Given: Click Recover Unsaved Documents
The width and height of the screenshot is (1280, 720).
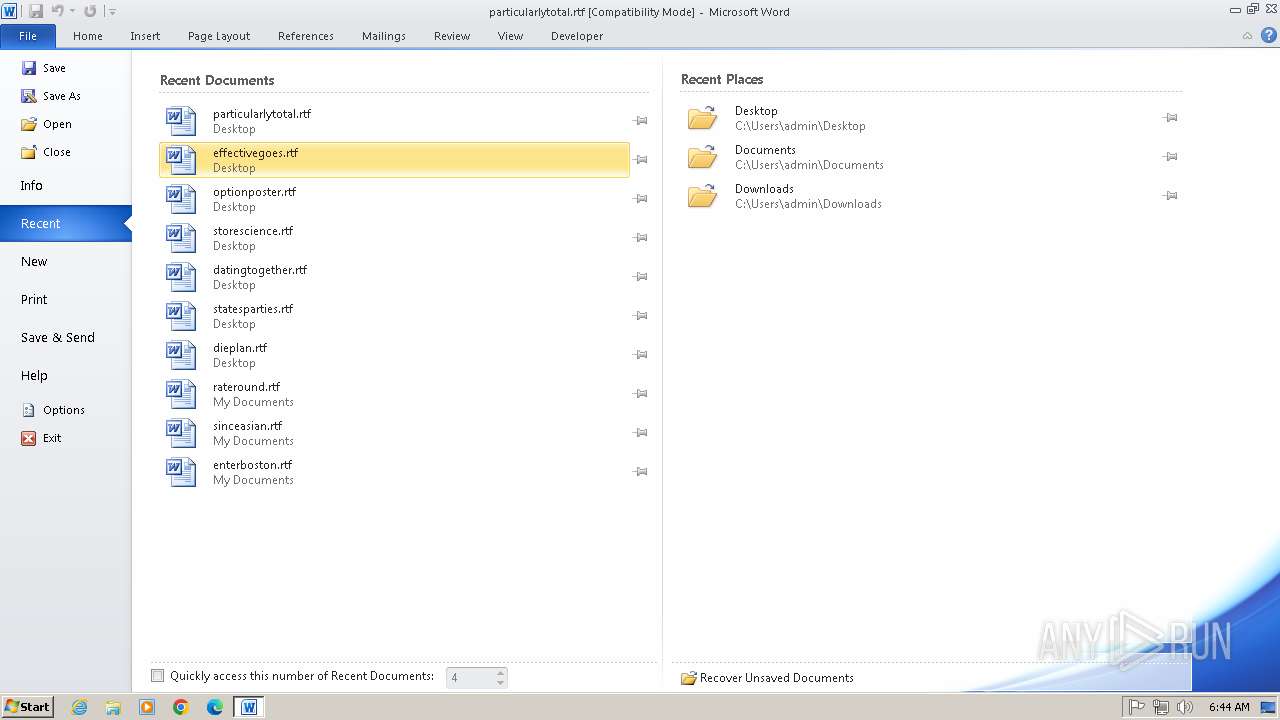Looking at the screenshot, I should [767, 678].
